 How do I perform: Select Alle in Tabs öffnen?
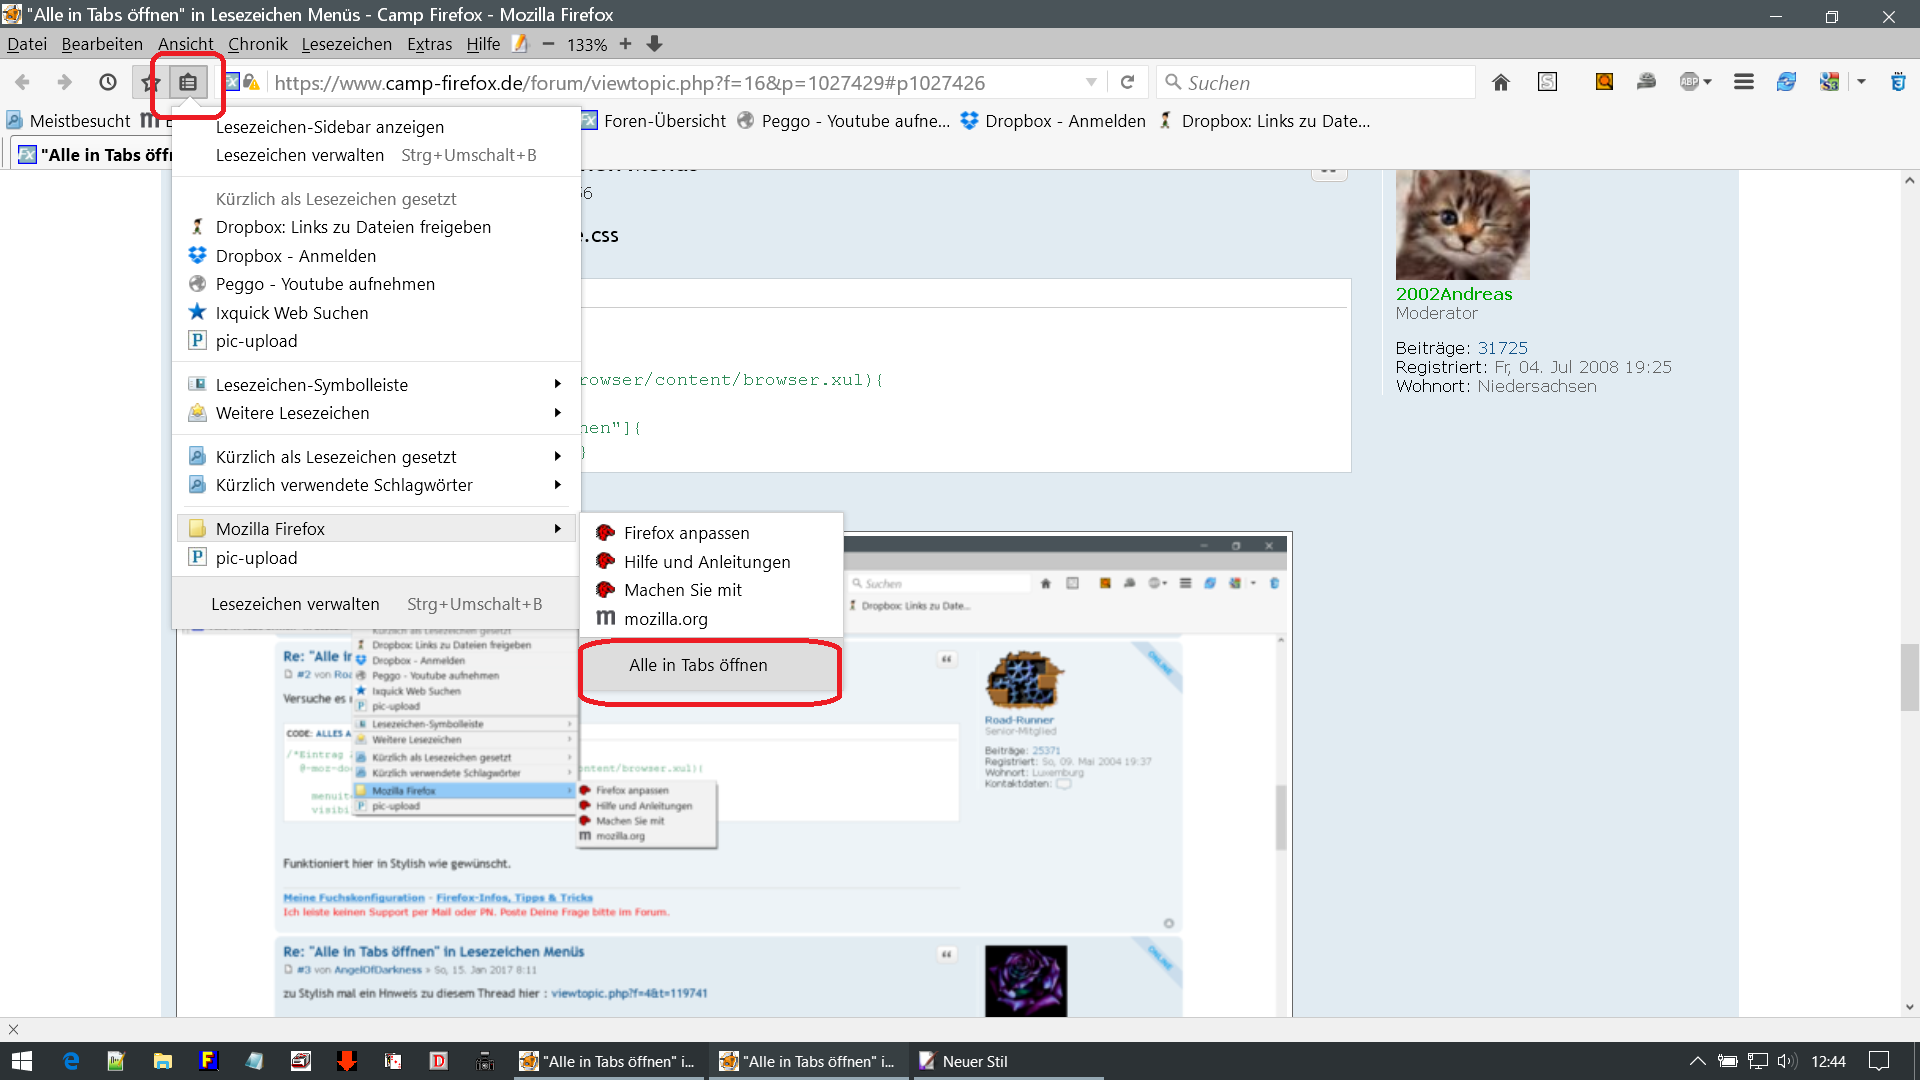698,666
